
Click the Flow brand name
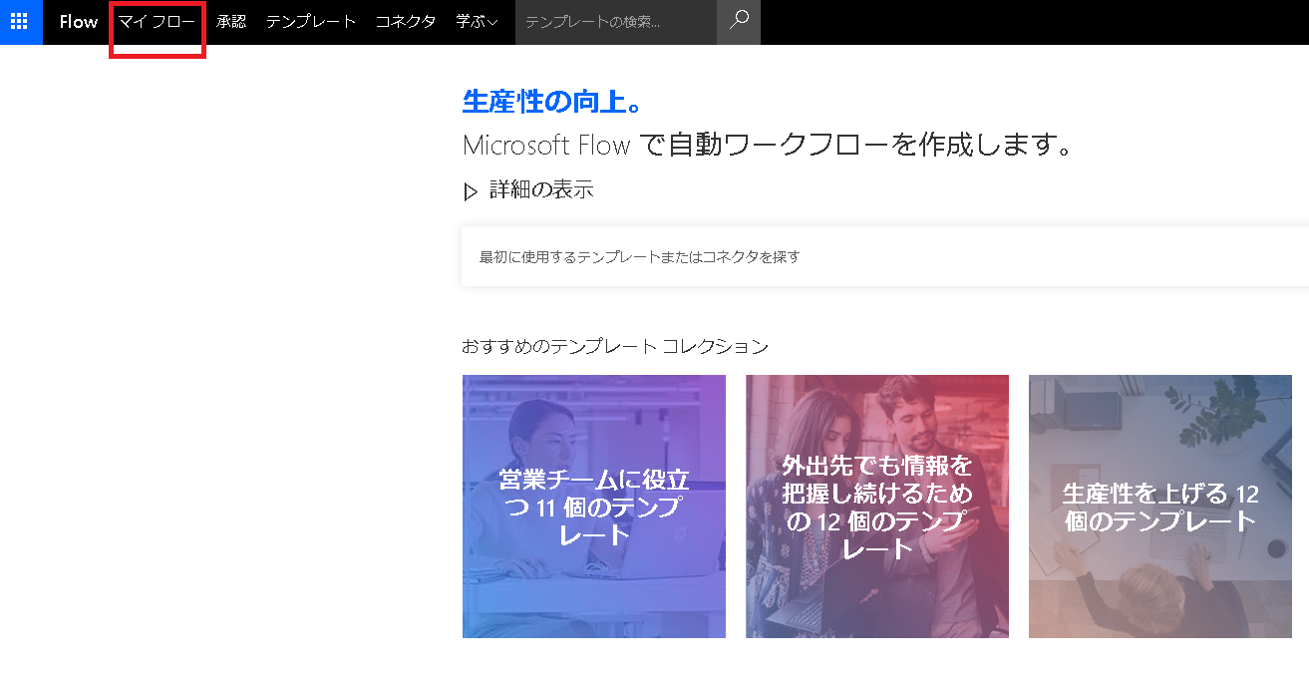tap(78, 21)
